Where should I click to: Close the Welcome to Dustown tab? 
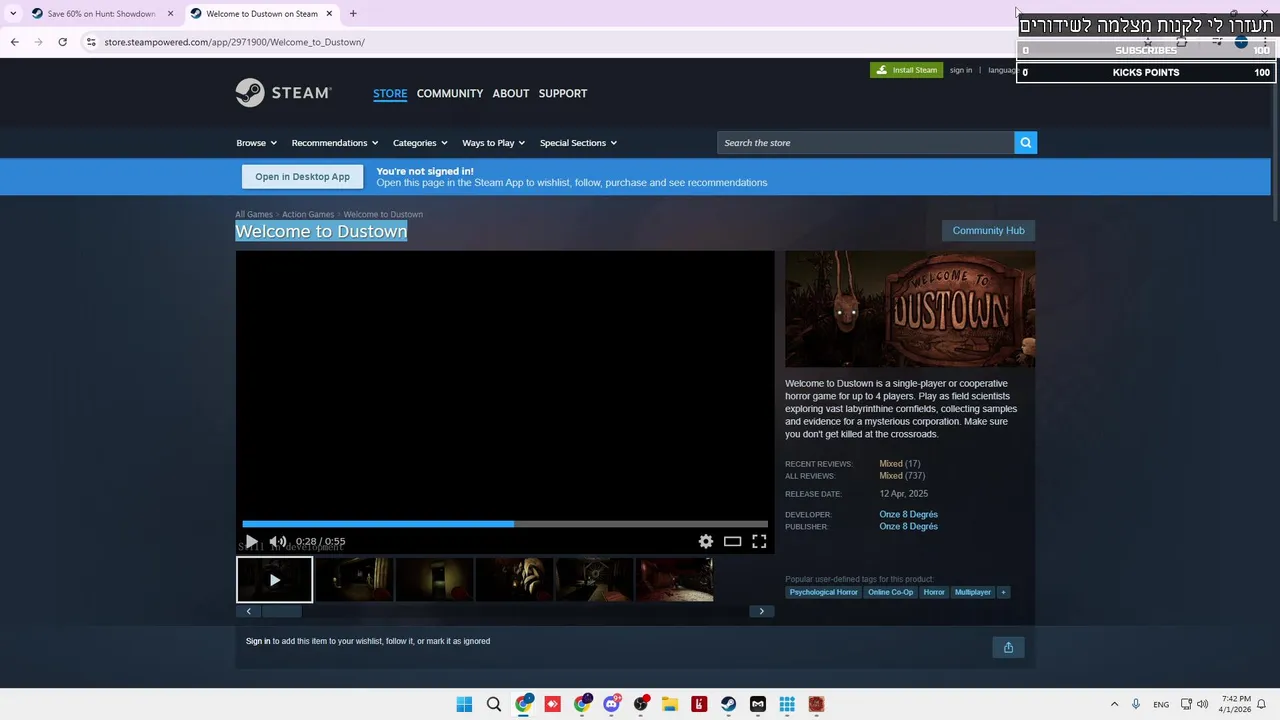[x=329, y=14]
